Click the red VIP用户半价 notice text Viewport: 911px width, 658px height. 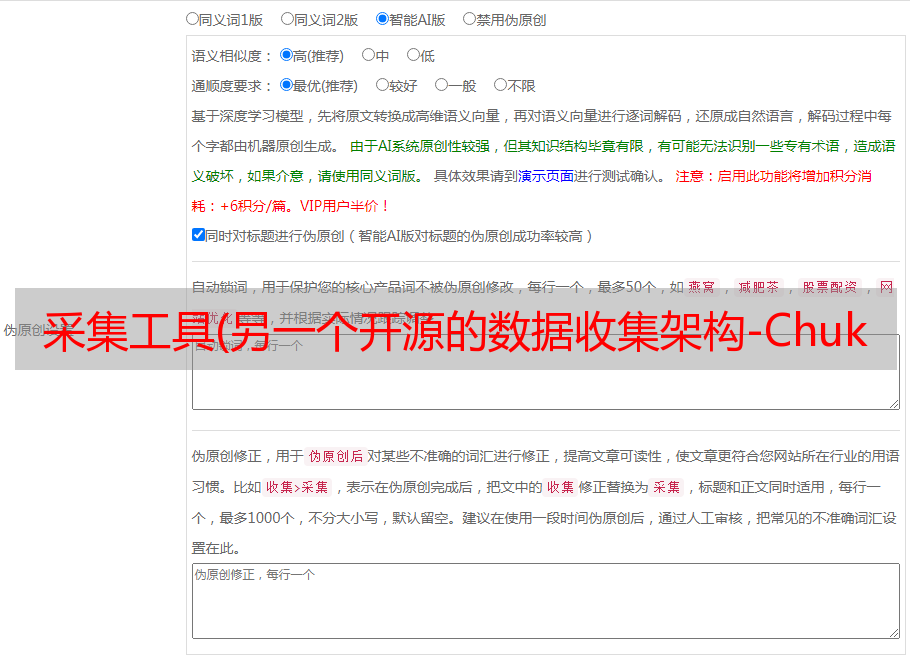coord(344,206)
